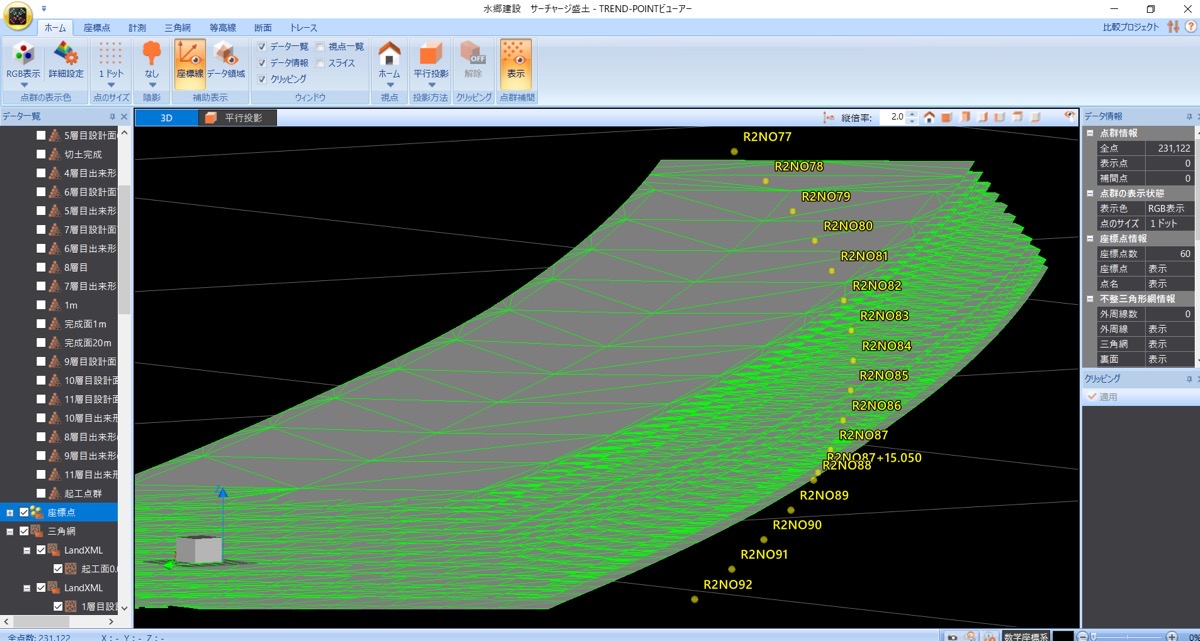This screenshot has height=641, width=1200.
Task: Enable the スライス checkbox
Action: tap(320, 63)
